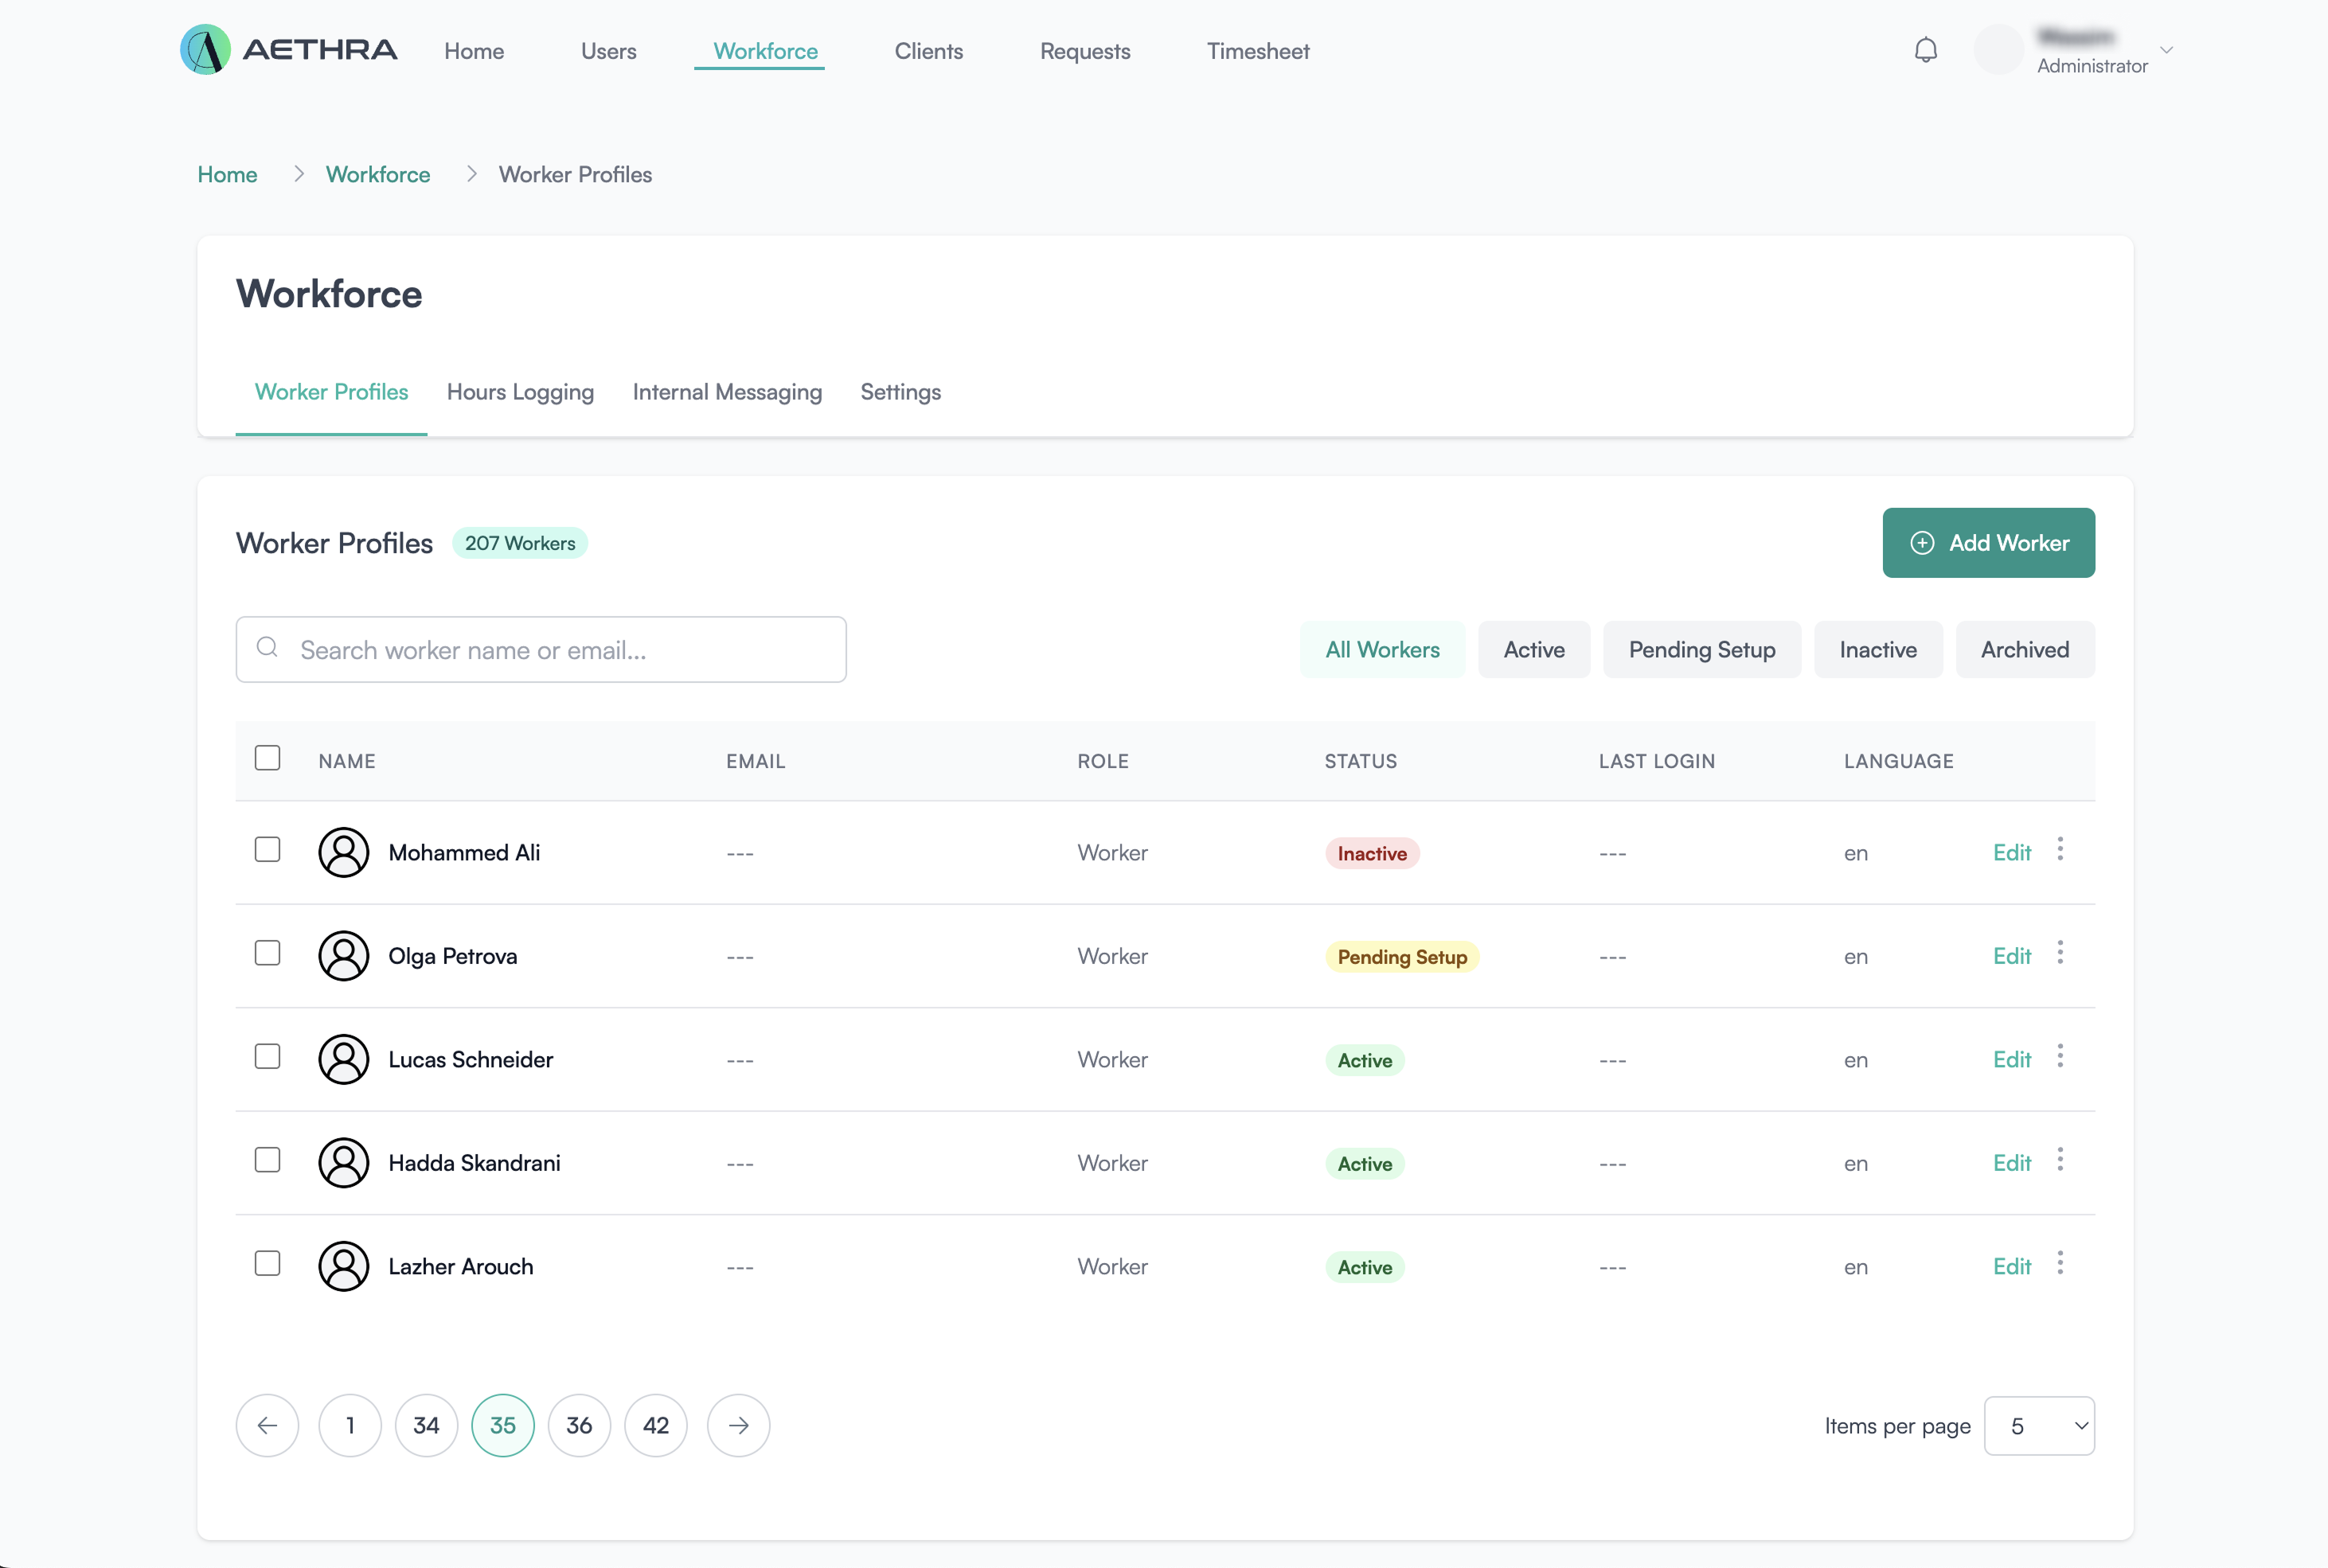
Task: Check the box for Lucas Schneider
Action: coord(267,1056)
